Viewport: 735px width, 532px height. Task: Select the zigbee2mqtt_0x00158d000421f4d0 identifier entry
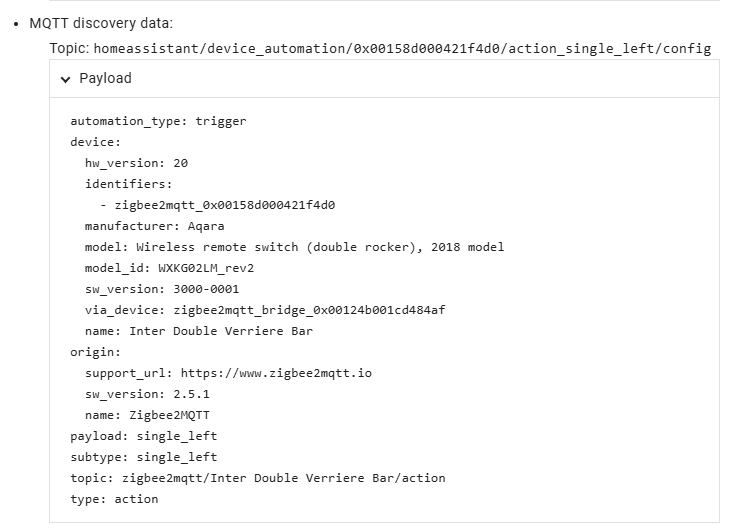(225, 205)
